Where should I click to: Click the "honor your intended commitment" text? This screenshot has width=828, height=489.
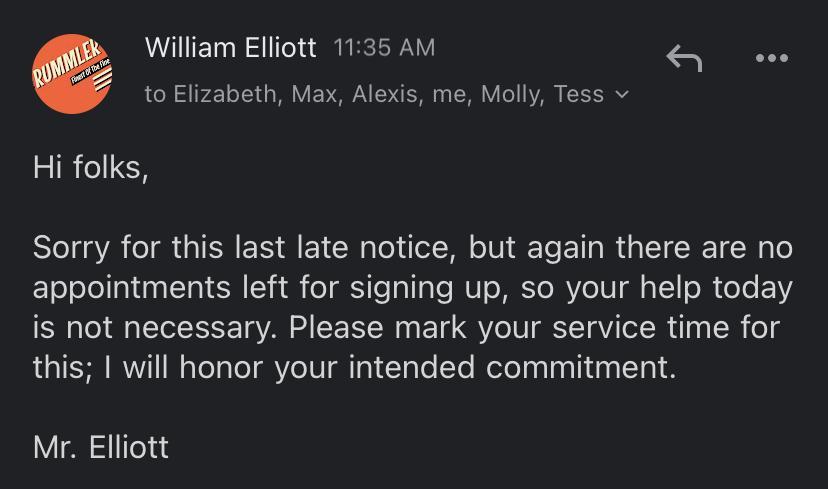pos(425,368)
